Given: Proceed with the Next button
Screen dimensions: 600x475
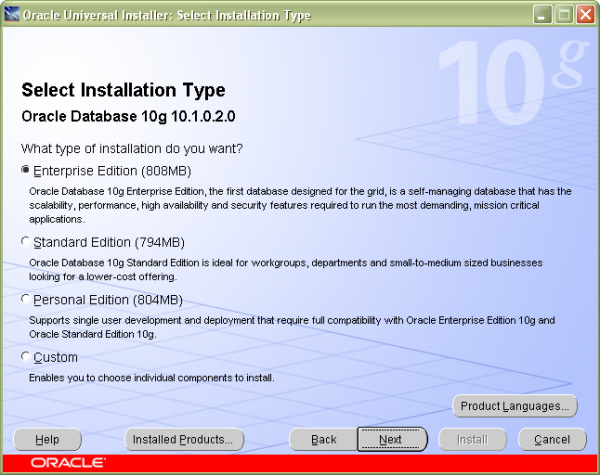Looking at the screenshot, I should 392,439.
